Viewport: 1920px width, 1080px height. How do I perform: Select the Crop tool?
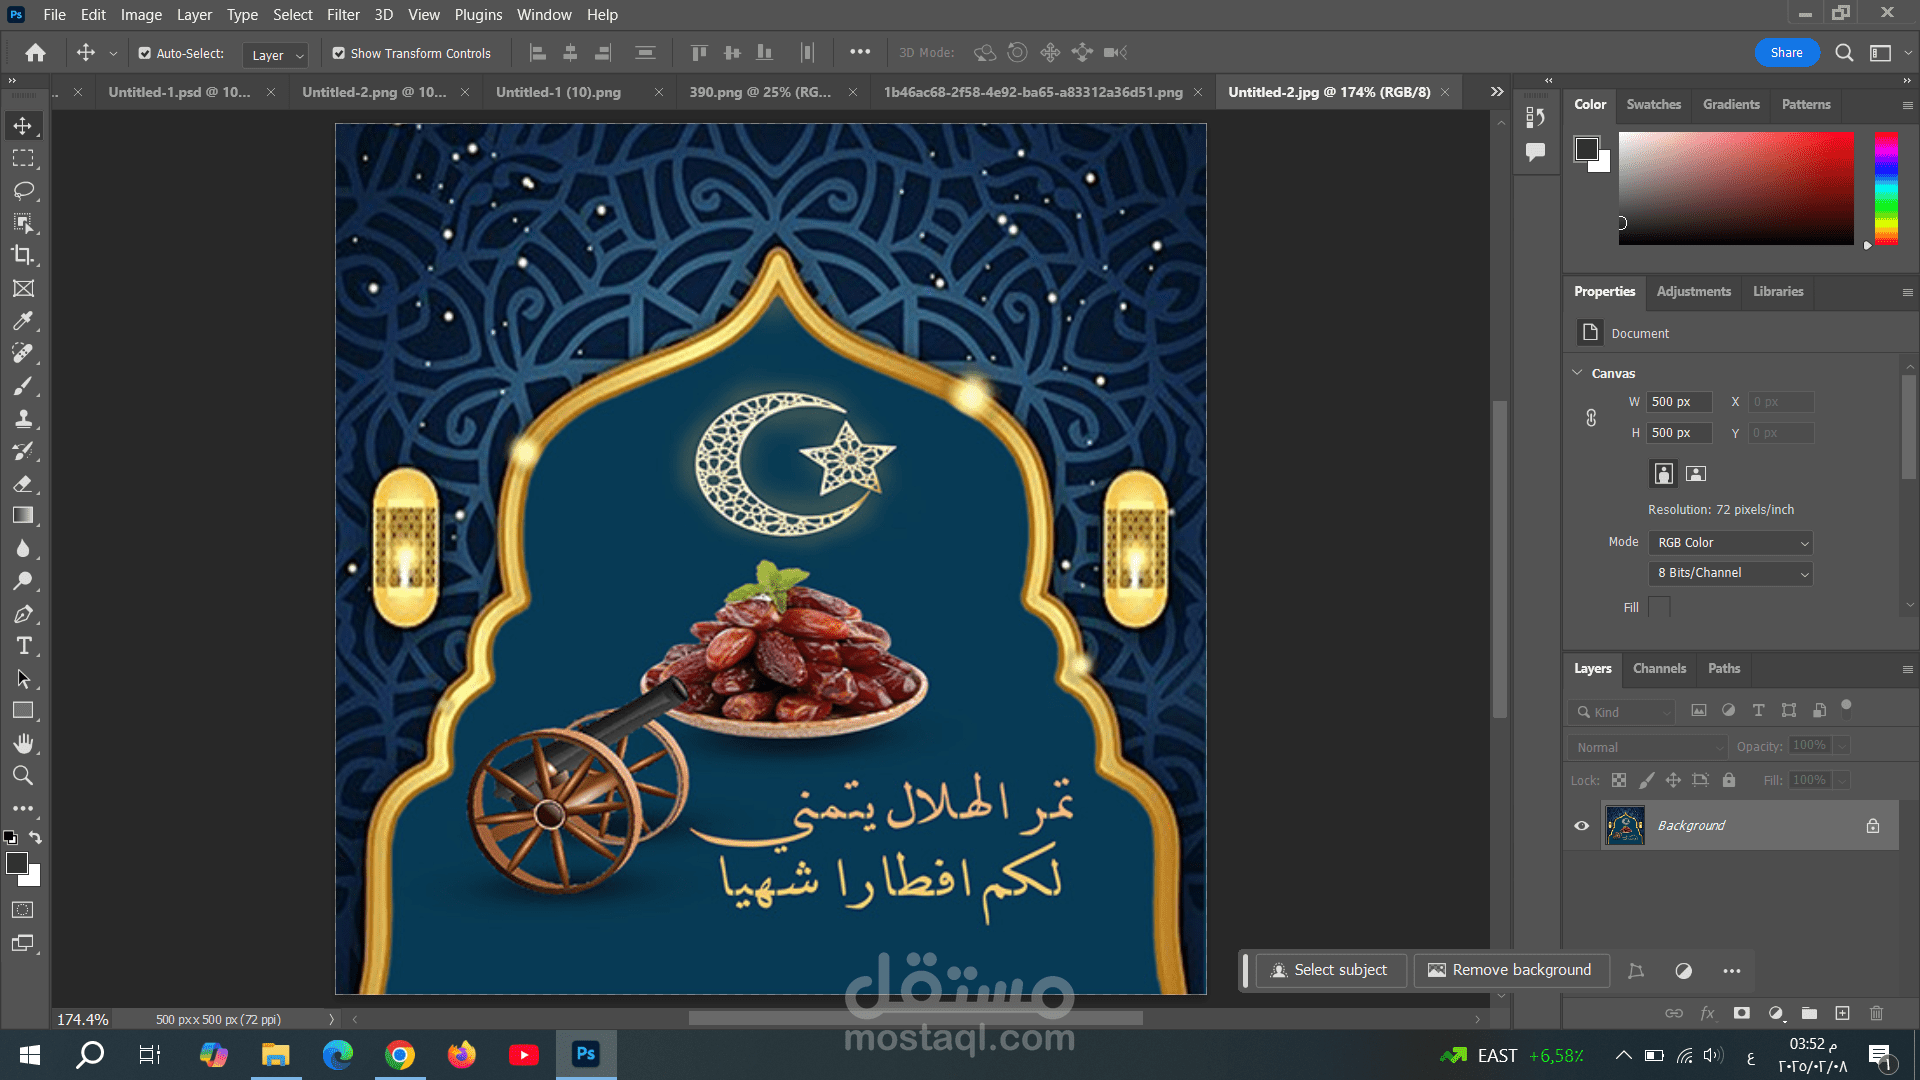23,255
